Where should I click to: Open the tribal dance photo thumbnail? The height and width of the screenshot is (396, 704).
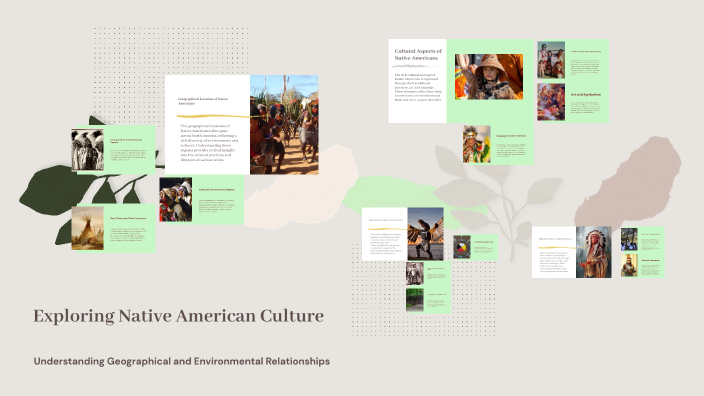(x=284, y=125)
